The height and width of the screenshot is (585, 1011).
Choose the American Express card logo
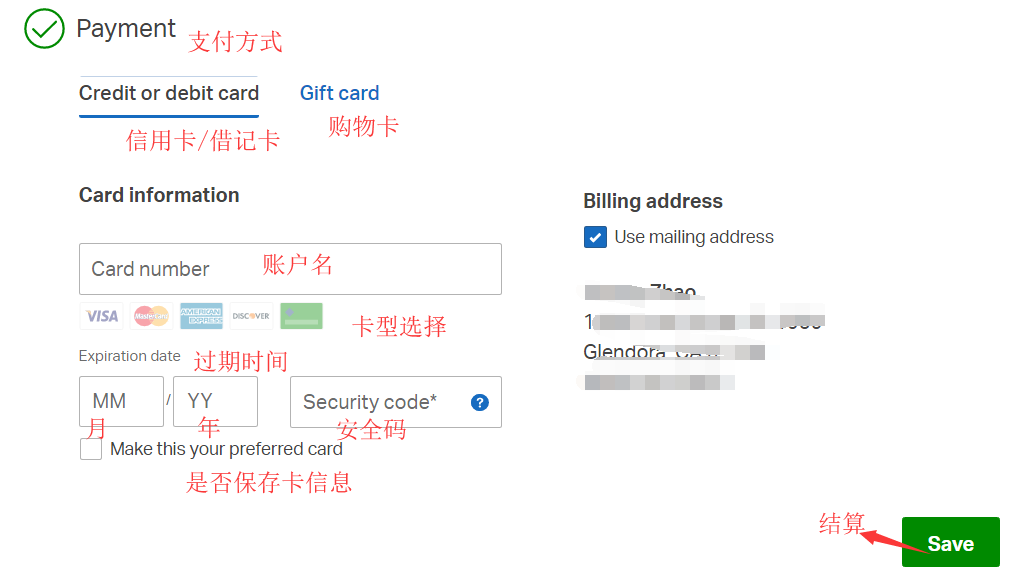[x=201, y=316]
